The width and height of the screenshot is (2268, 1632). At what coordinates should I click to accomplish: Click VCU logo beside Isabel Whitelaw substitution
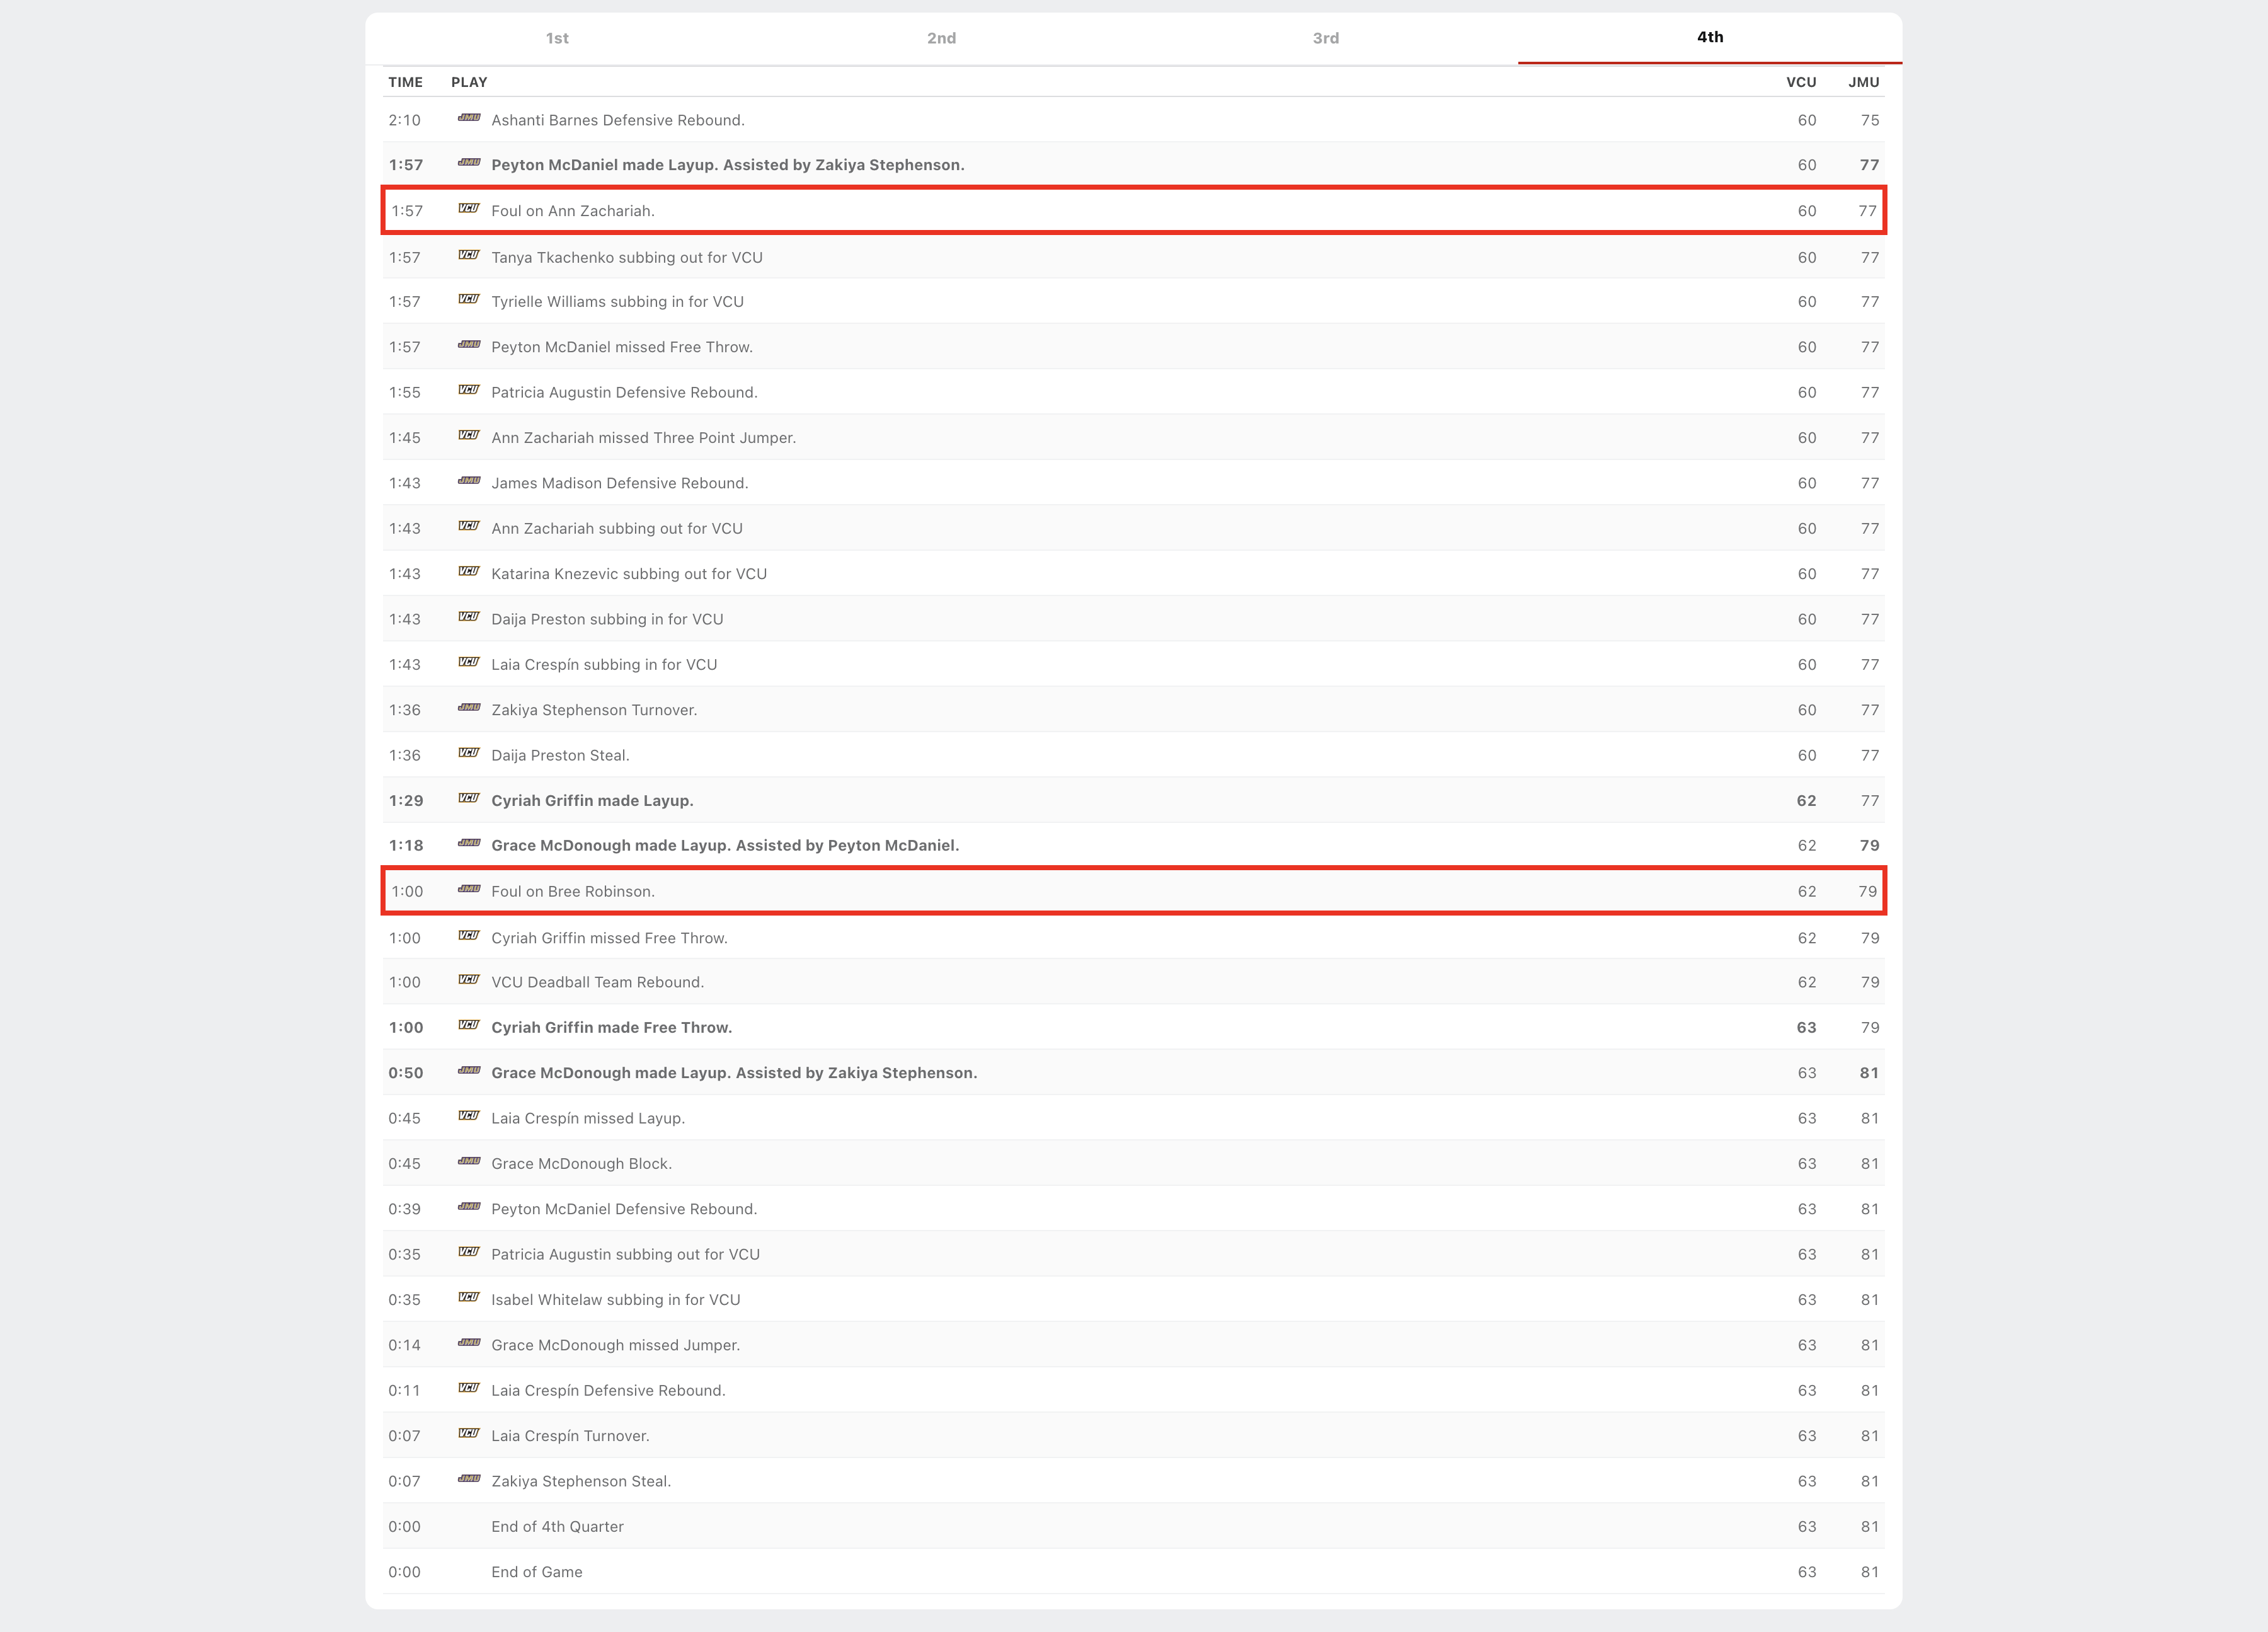click(x=469, y=1298)
